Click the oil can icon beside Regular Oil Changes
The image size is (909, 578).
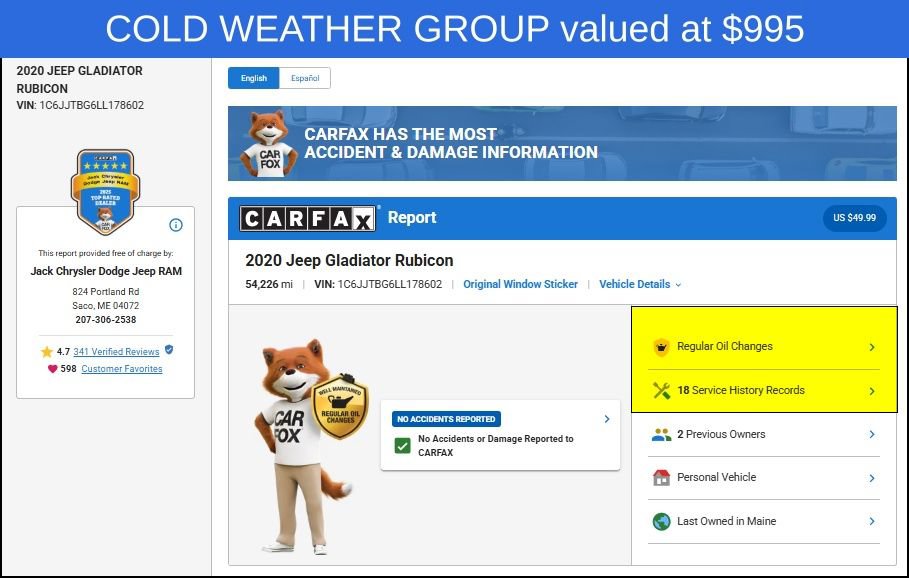[x=661, y=347]
